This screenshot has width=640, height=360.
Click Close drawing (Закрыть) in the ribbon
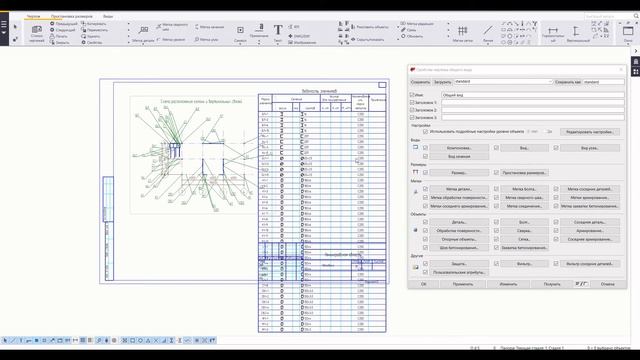[x=60, y=42]
